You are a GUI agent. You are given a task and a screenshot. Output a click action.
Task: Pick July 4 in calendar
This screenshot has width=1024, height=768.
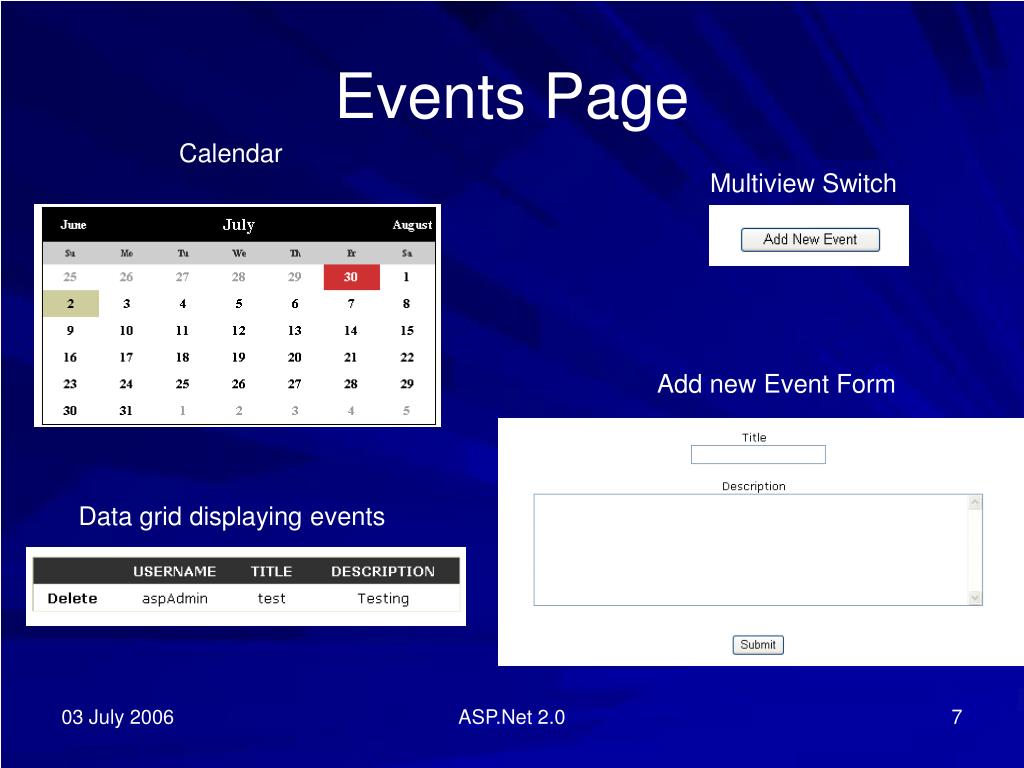tap(183, 304)
